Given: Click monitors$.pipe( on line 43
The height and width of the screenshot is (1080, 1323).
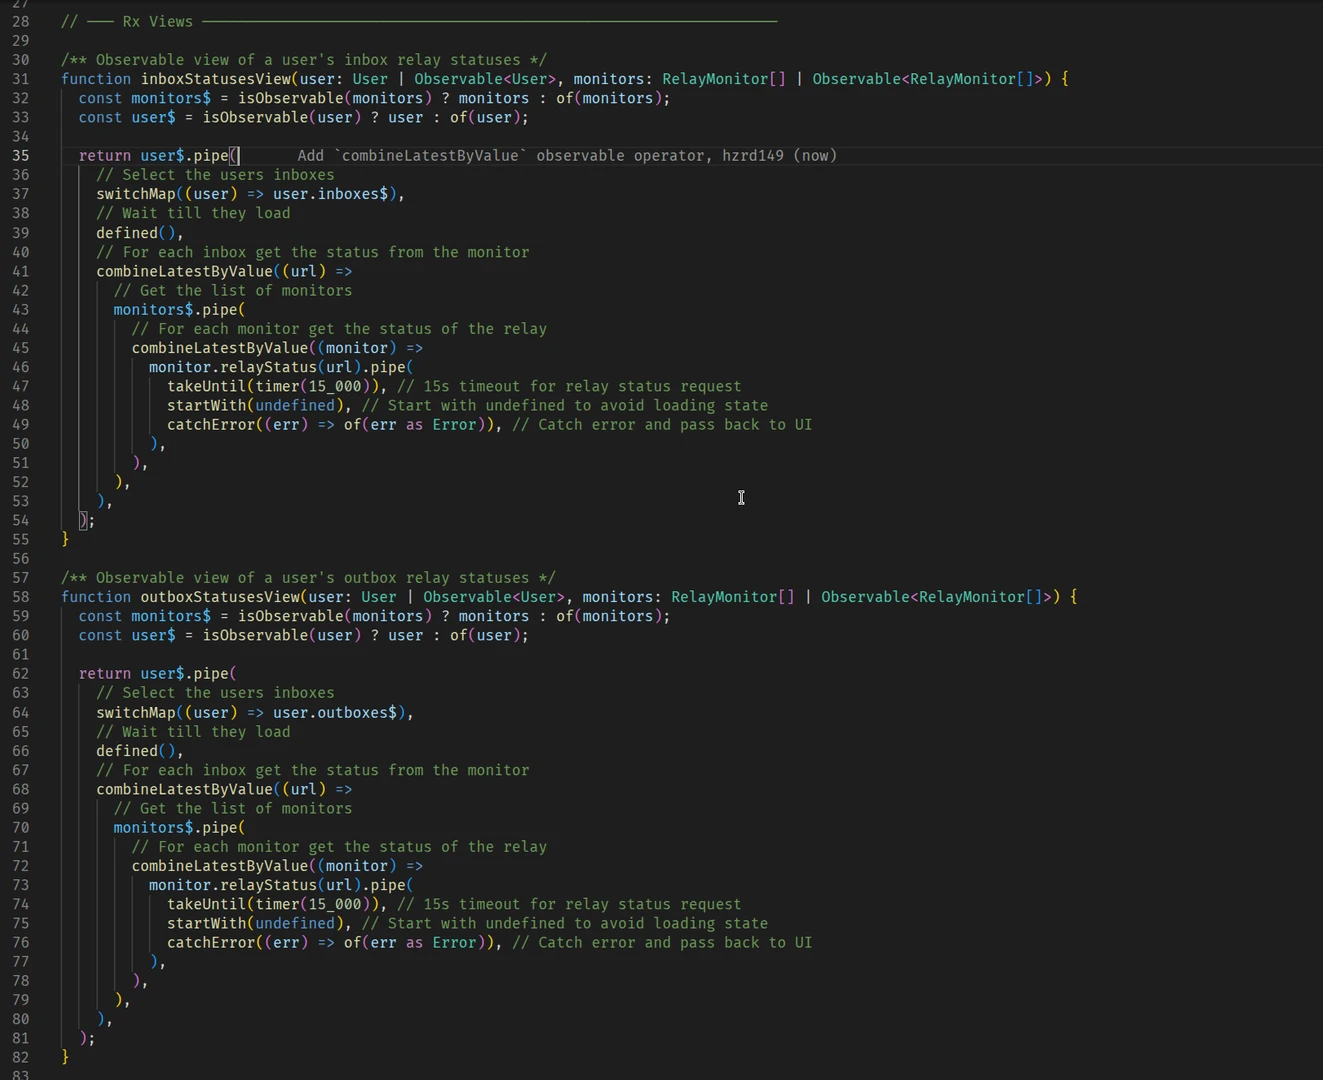Looking at the screenshot, I should tap(179, 310).
